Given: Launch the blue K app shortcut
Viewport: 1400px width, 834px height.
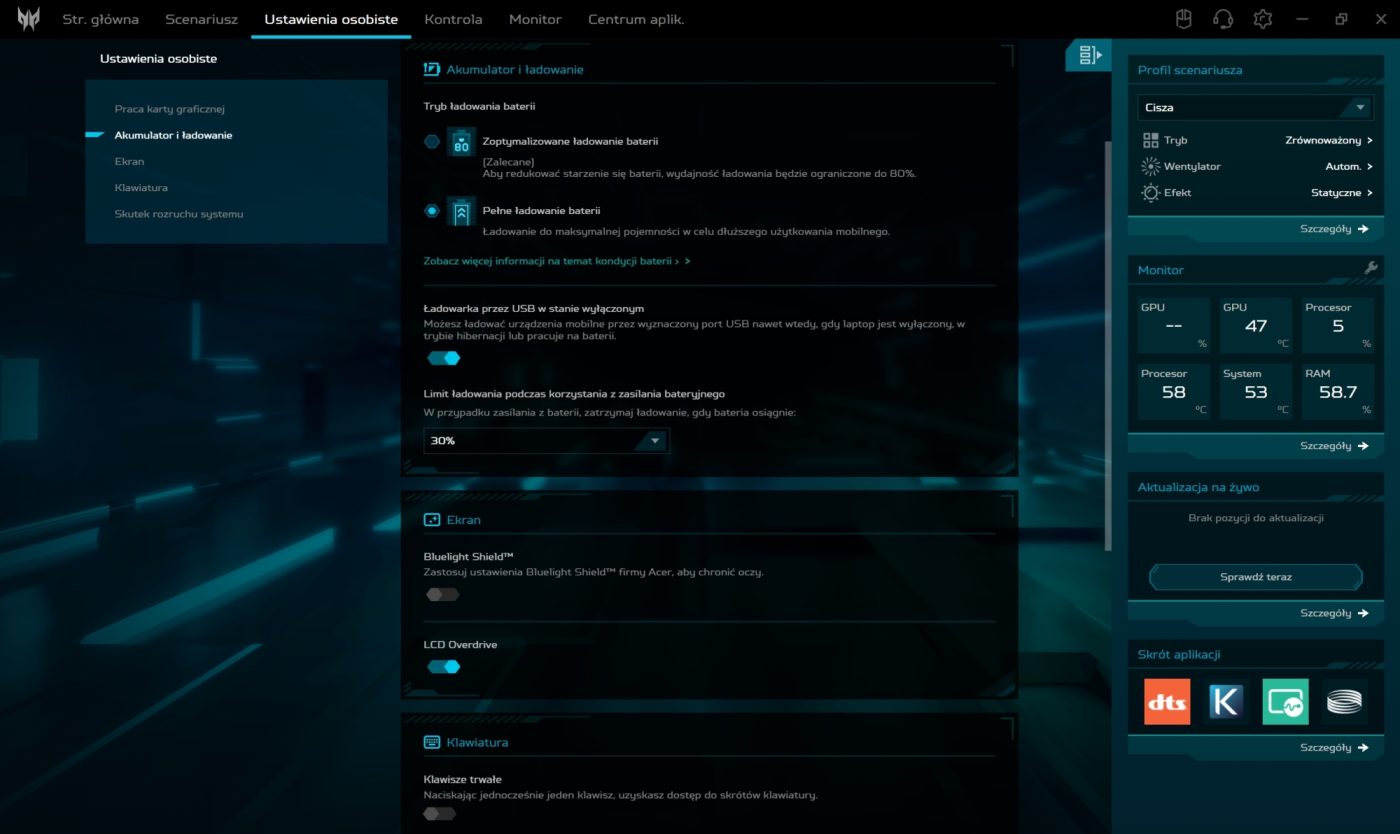Looking at the screenshot, I should [x=1226, y=702].
